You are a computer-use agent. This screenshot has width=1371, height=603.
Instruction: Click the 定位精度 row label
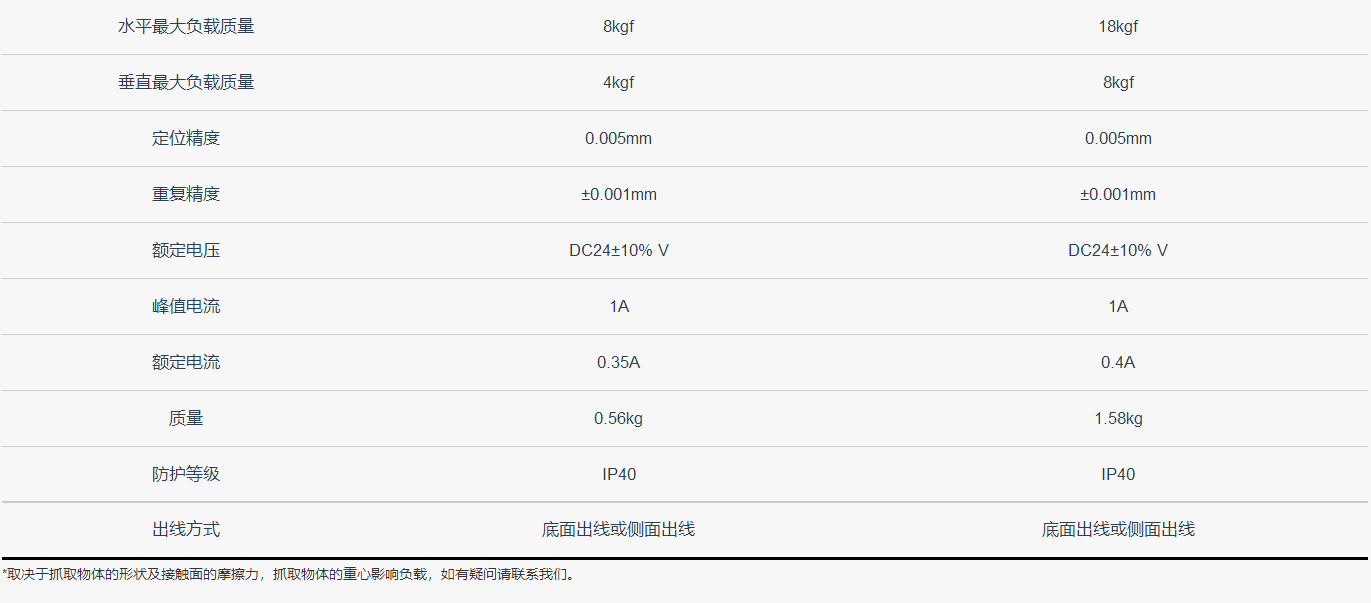tap(186, 139)
